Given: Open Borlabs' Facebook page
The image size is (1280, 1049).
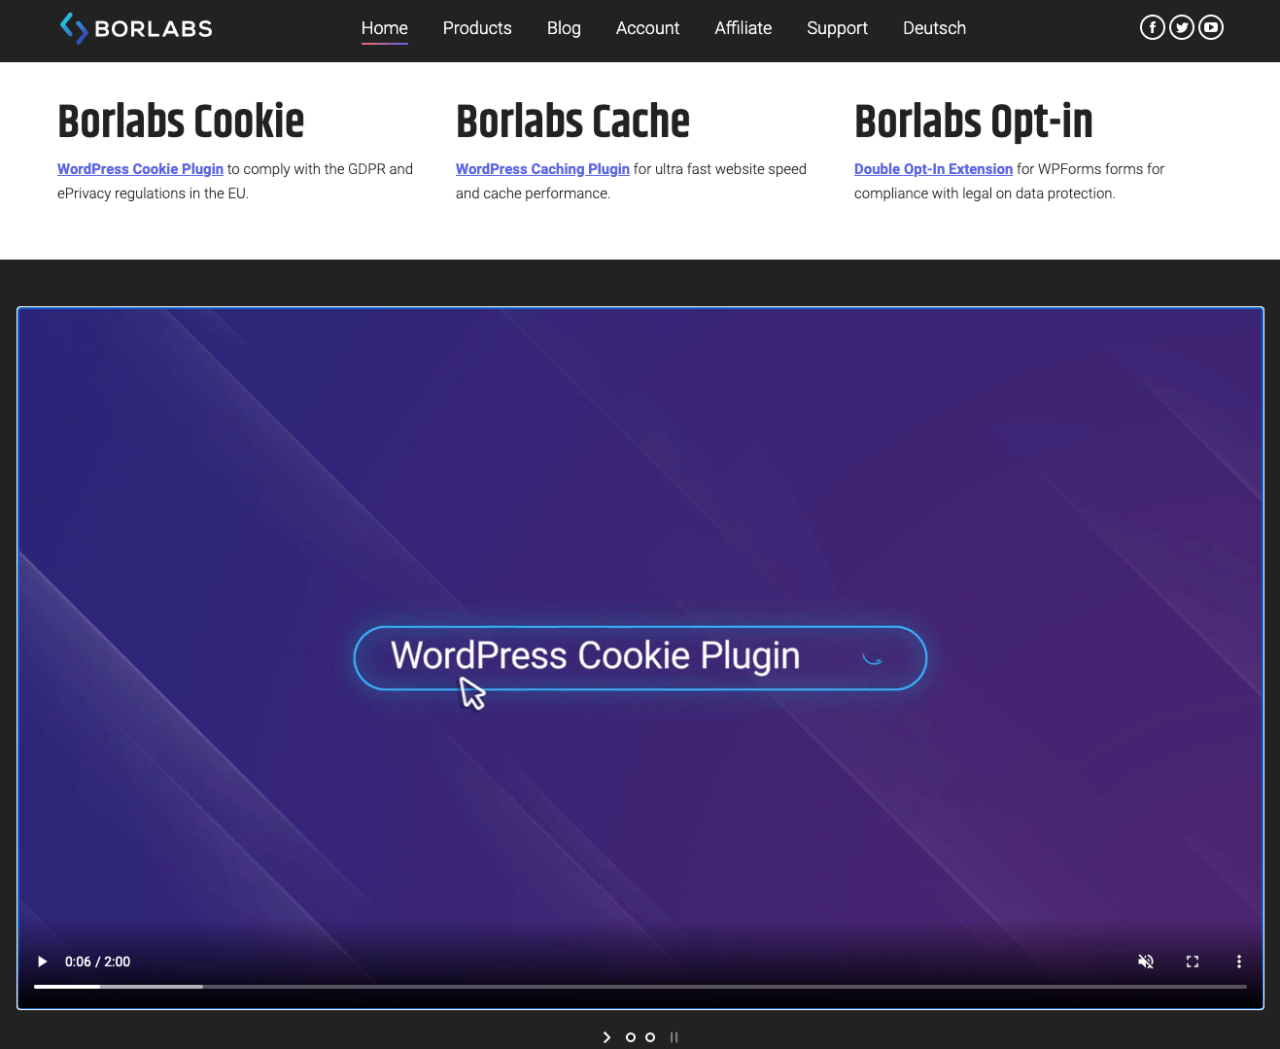Looking at the screenshot, I should (x=1152, y=27).
